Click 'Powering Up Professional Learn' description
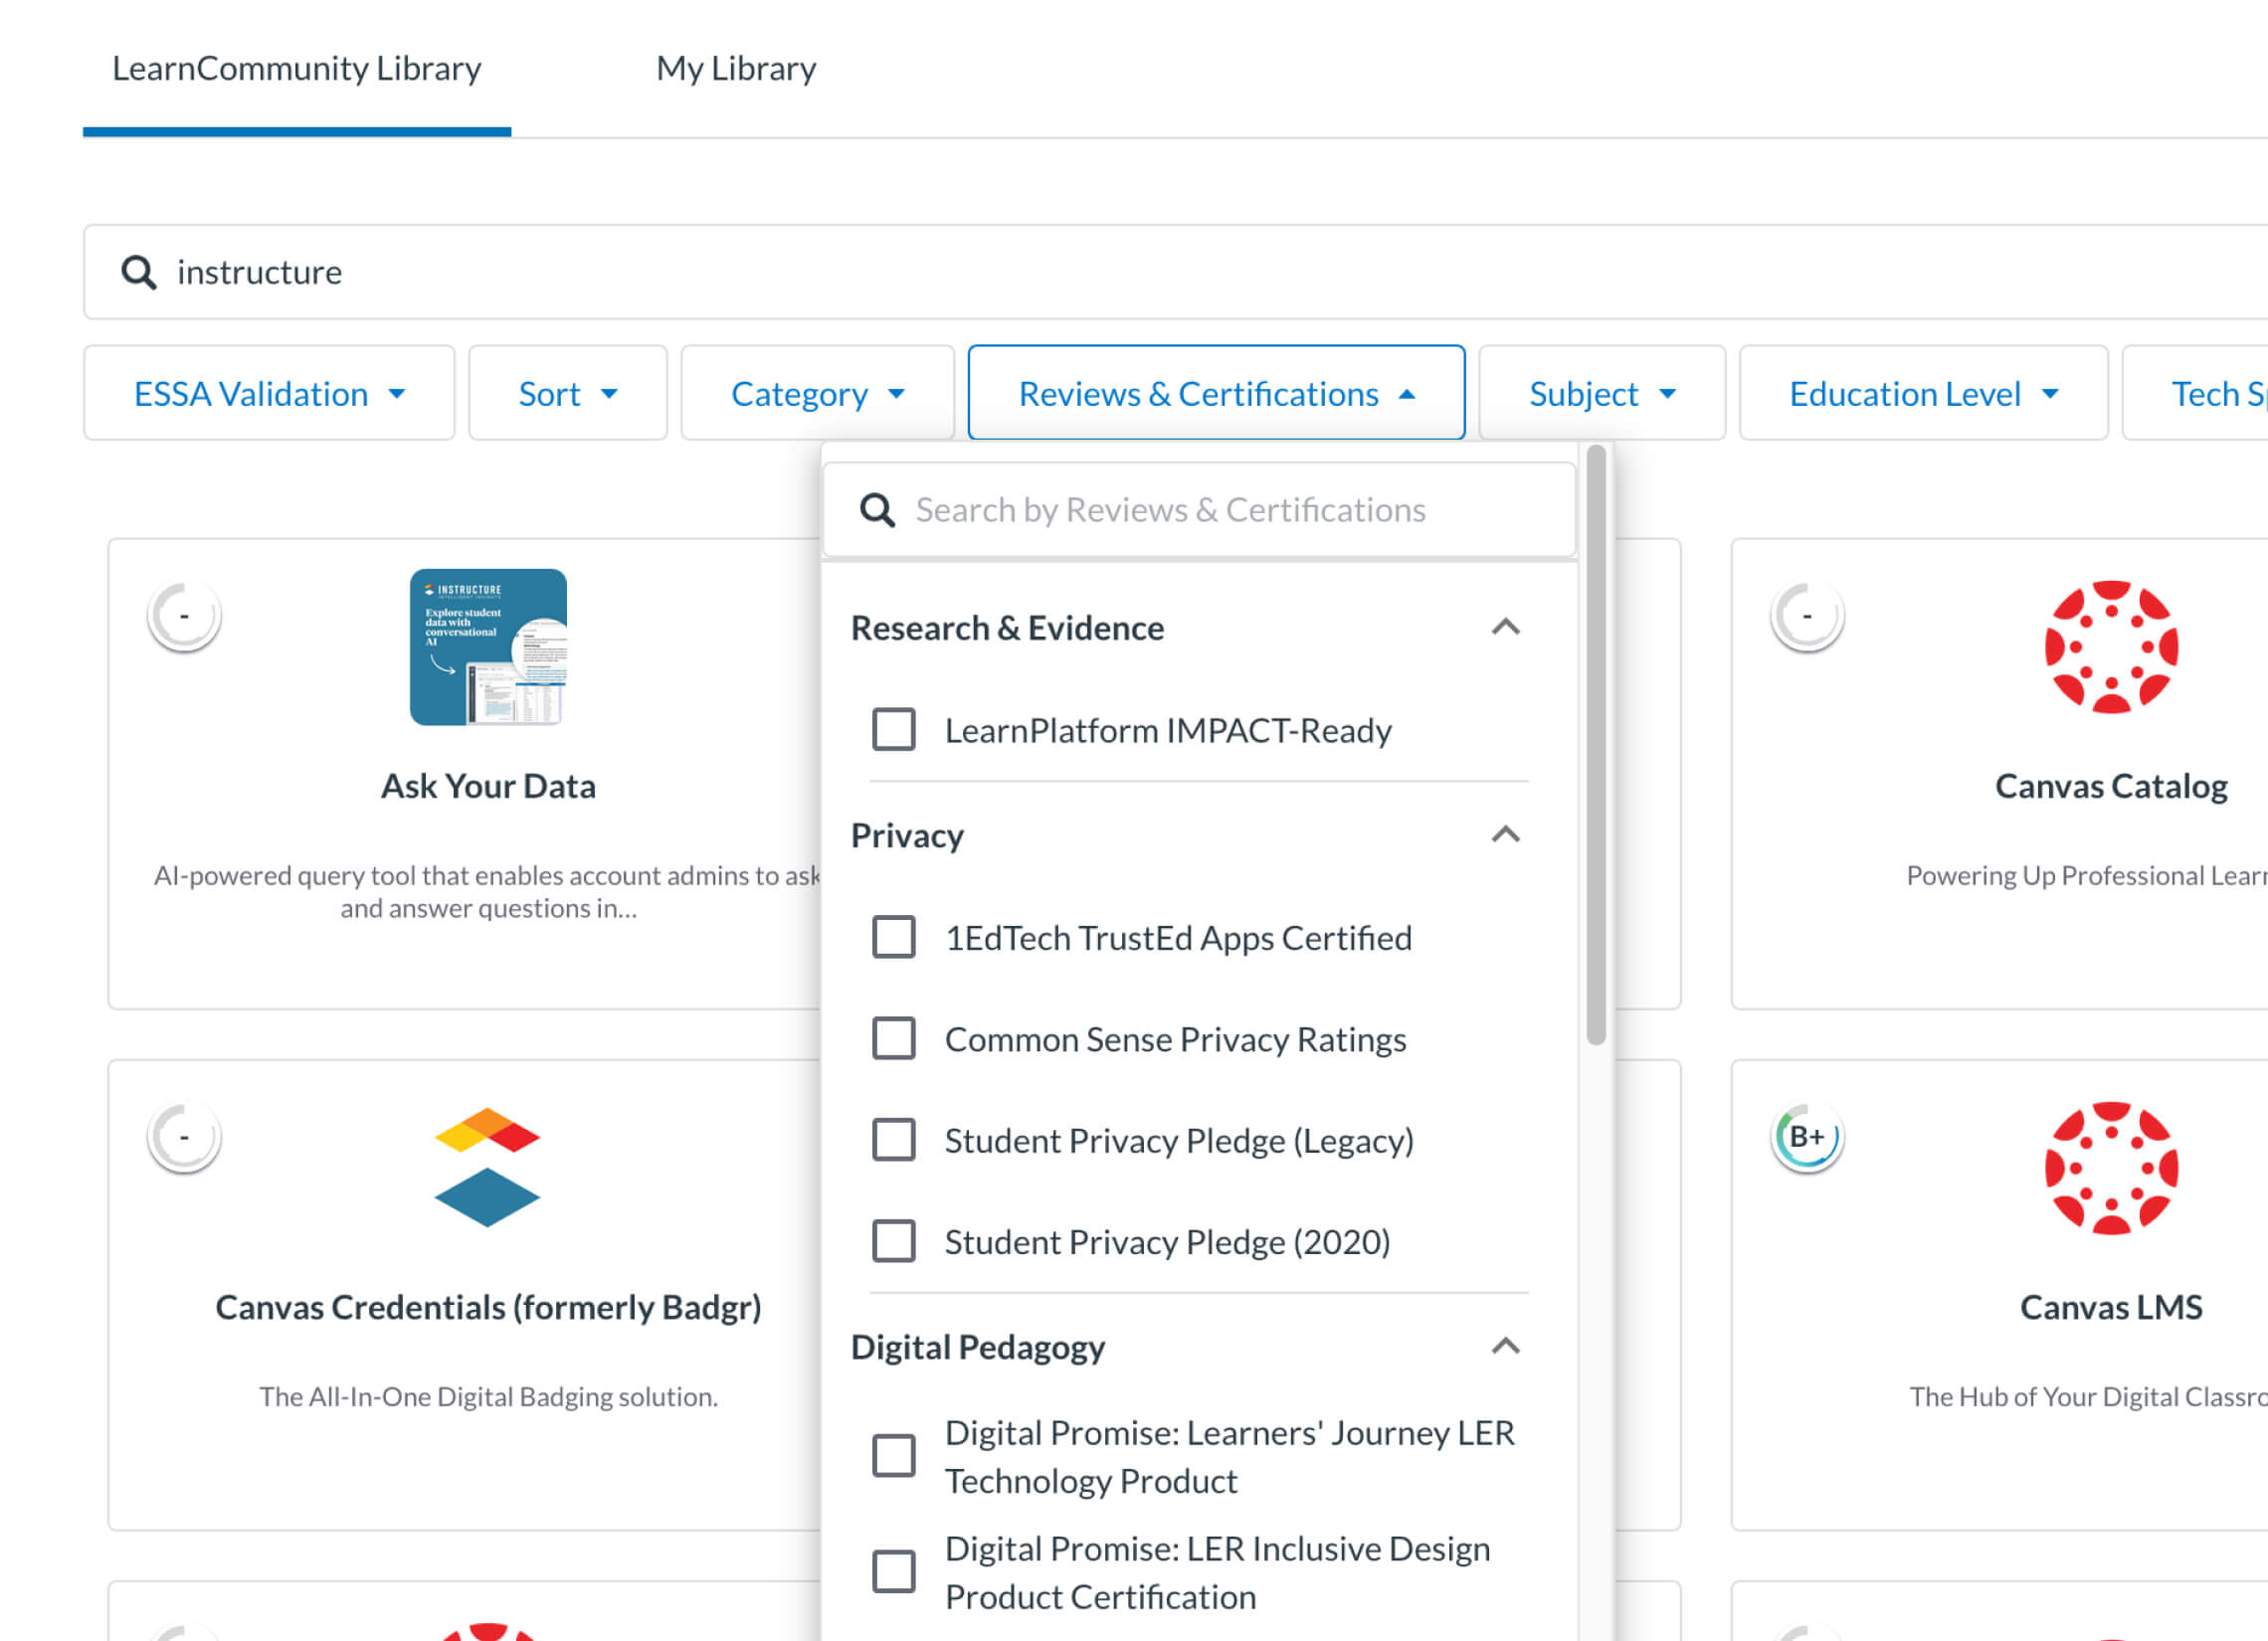Screen dimensions: 2268x1641 click(2086, 875)
